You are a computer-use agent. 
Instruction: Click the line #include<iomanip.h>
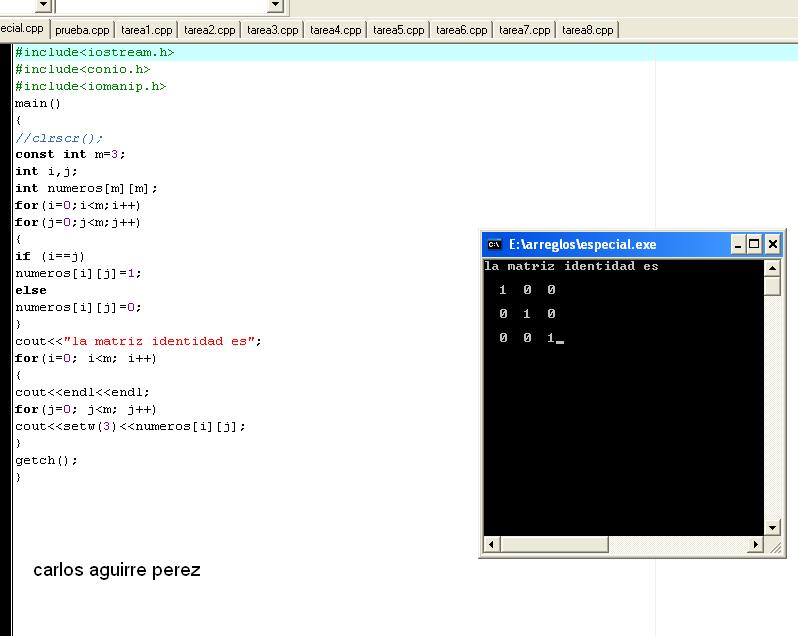pos(91,86)
